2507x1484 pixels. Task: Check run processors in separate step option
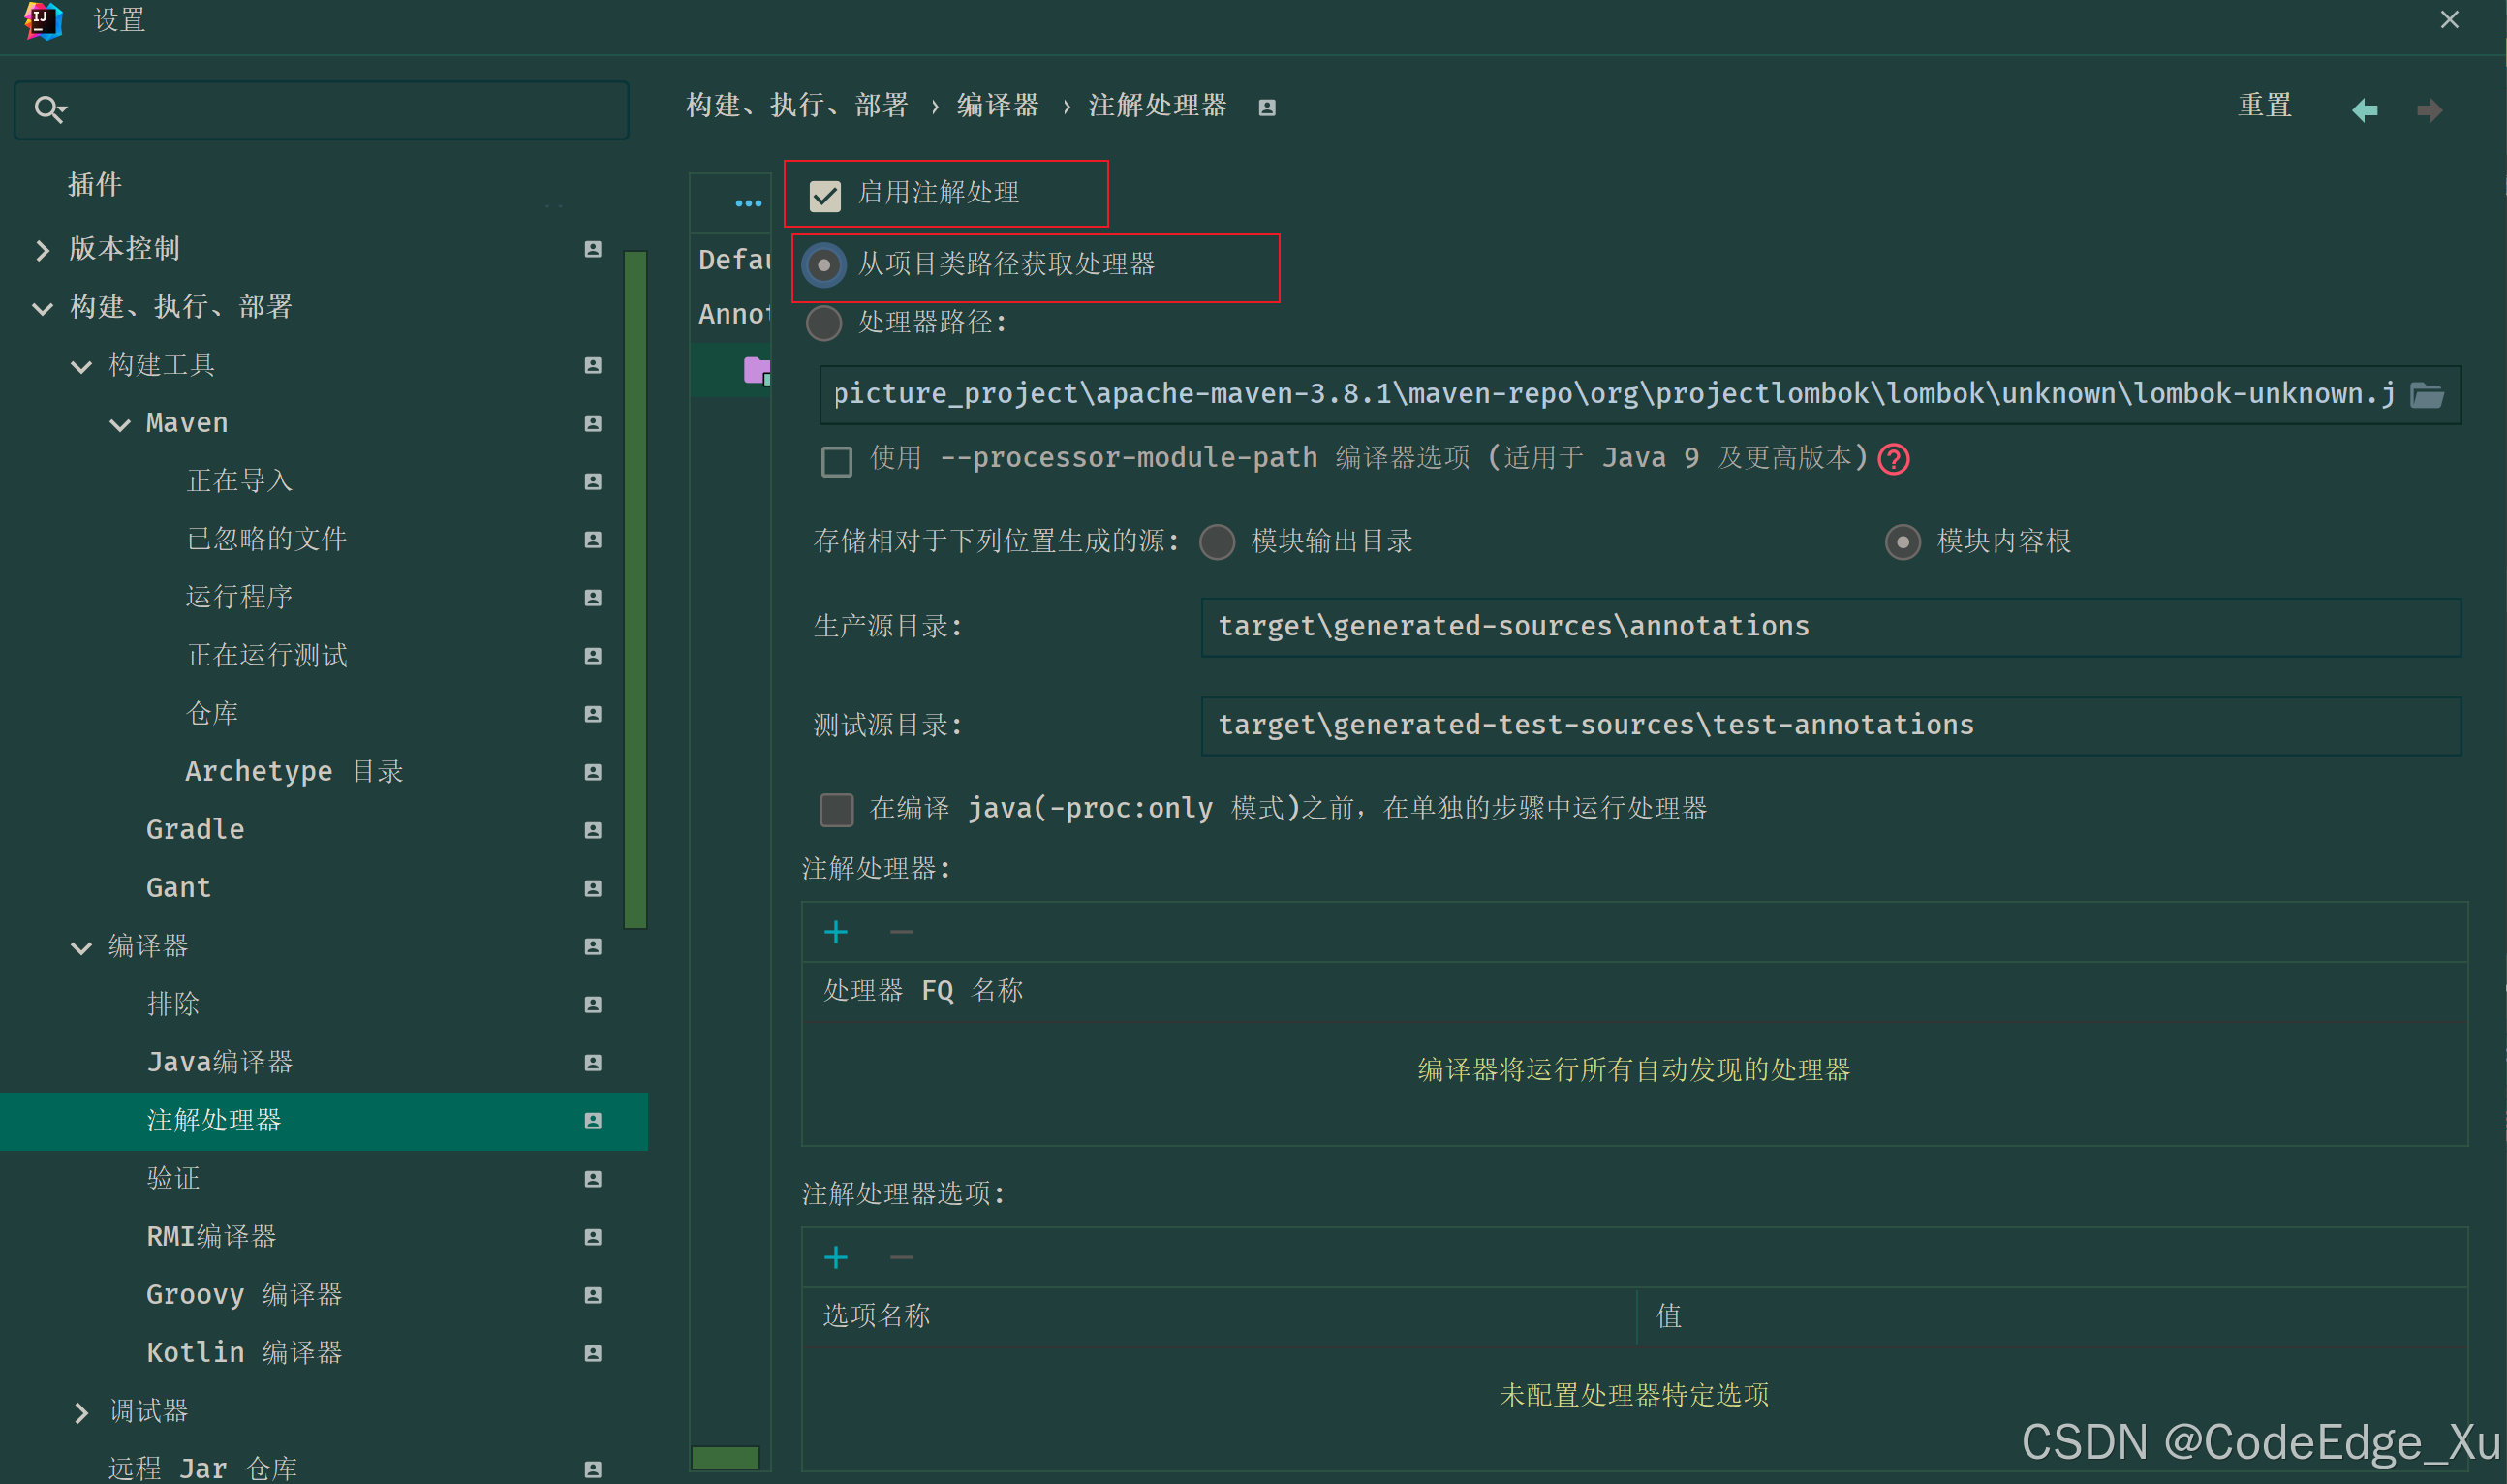(x=836, y=809)
